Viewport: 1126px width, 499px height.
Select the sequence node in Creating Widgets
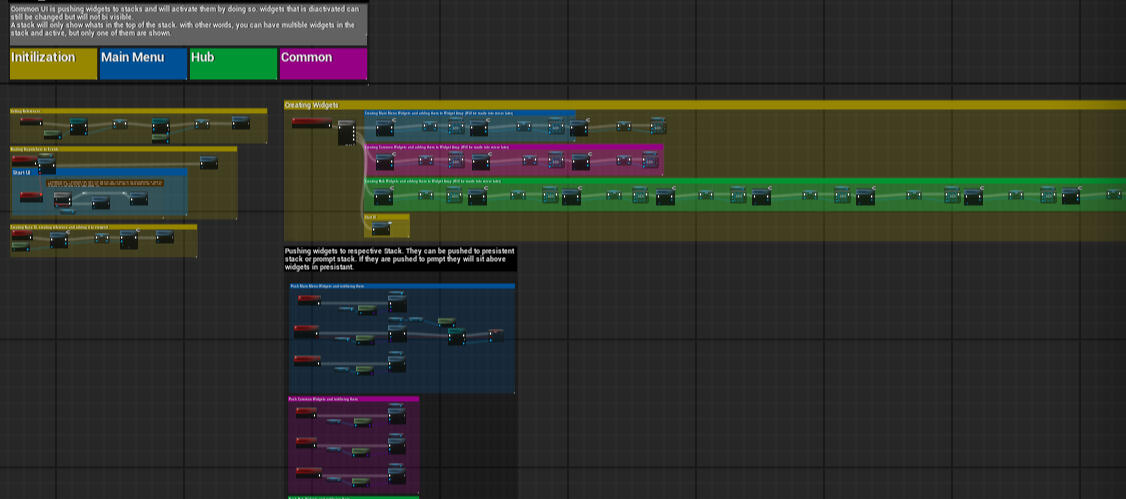pos(346,132)
